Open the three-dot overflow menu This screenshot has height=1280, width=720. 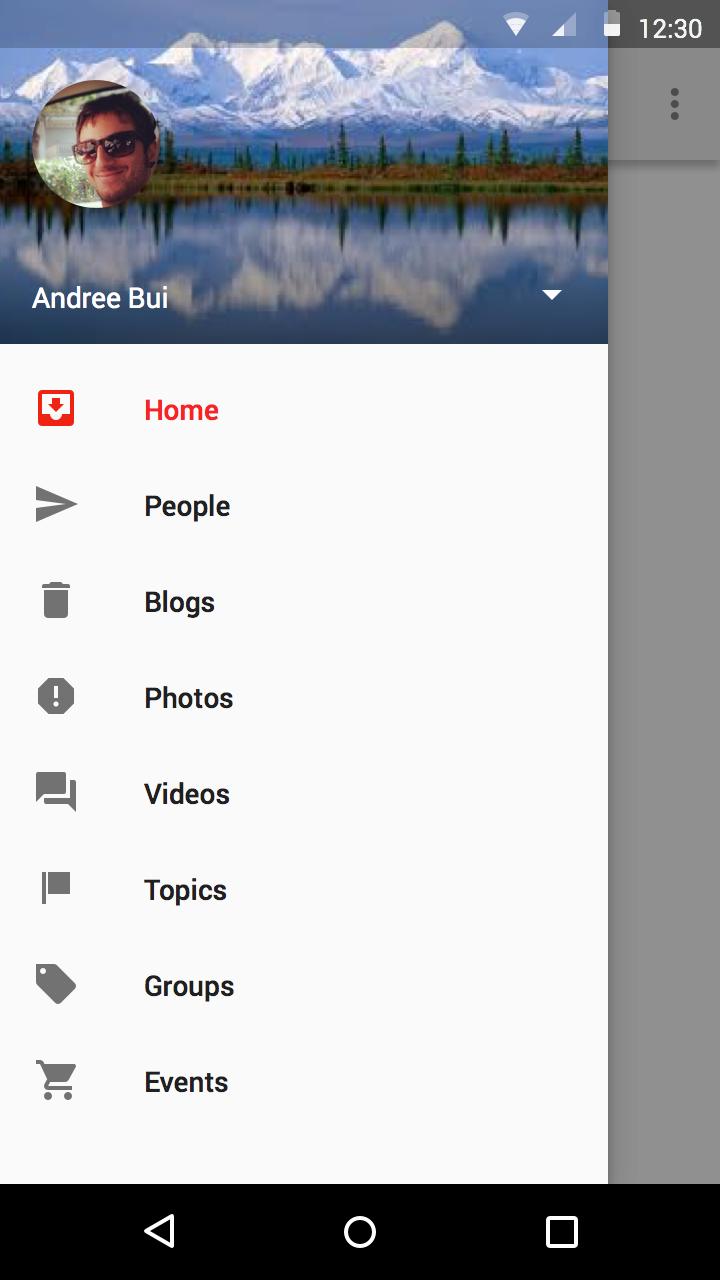pyautogui.click(x=675, y=104)
